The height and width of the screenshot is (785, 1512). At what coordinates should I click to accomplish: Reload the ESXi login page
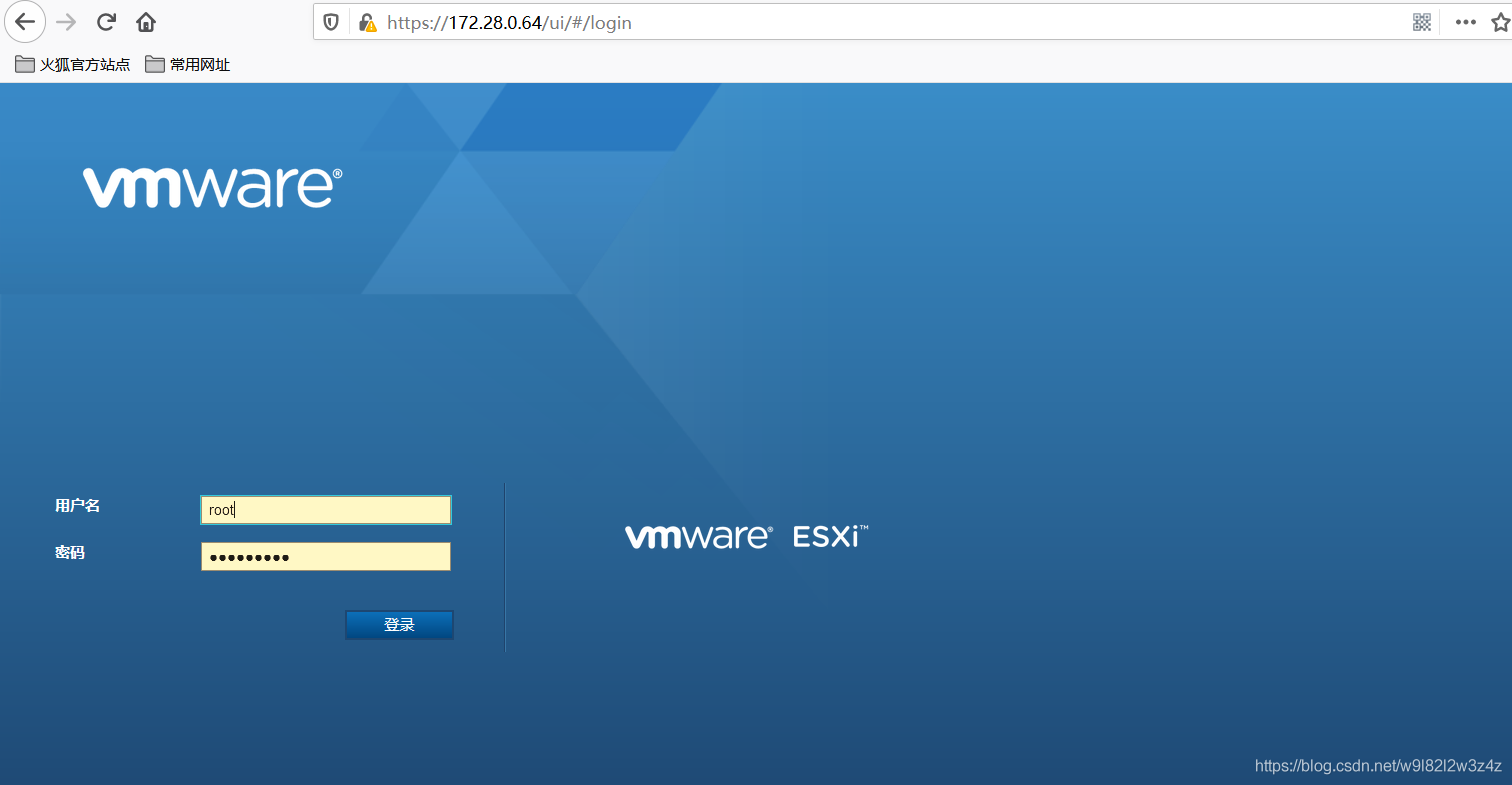click(106, 22)
